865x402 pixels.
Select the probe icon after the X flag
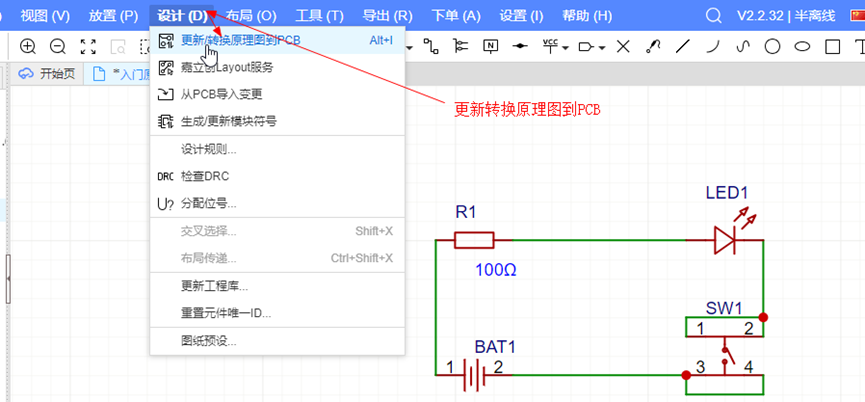[x=653, y=47]
